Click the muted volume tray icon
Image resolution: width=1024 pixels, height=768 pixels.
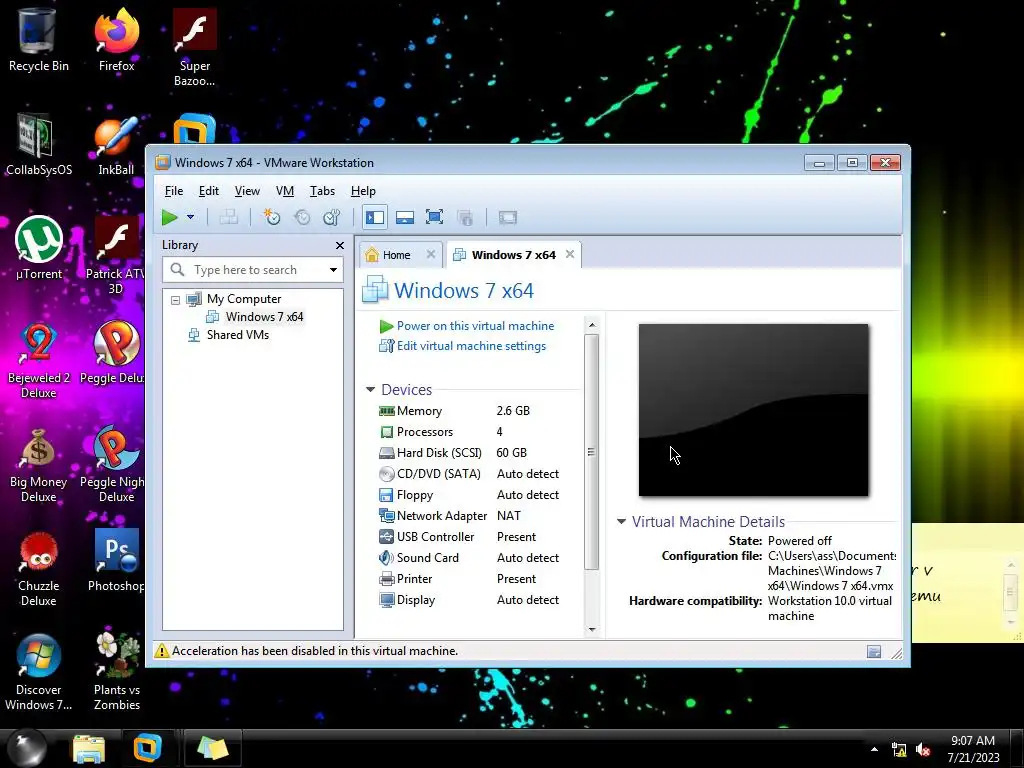(x=923, y=750)
